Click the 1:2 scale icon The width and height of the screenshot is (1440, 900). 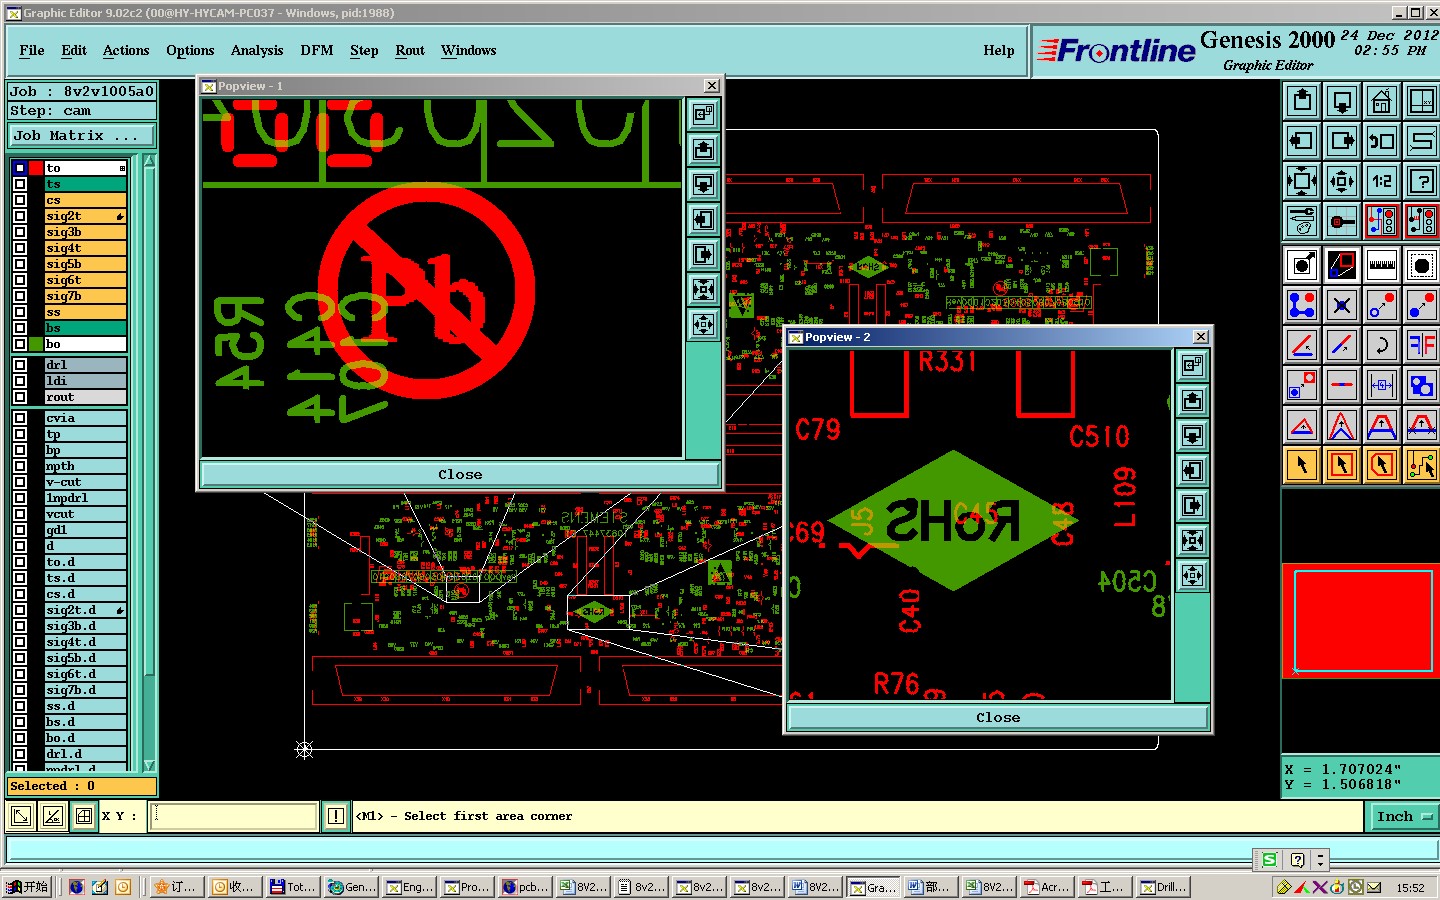(1382, 181)
